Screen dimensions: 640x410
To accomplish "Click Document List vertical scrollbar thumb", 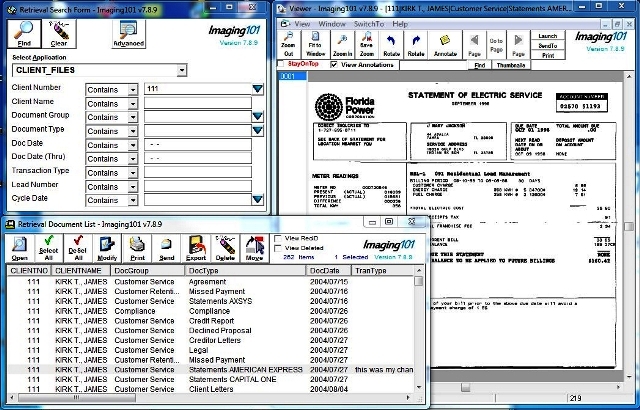I will point(418,281).
